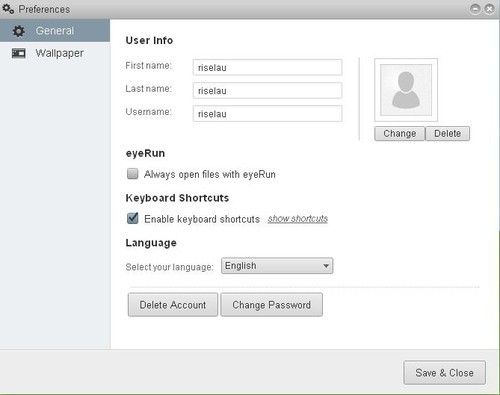Click the Change Password button
This screenshot has width=500, height=395.
coord(271,305)
